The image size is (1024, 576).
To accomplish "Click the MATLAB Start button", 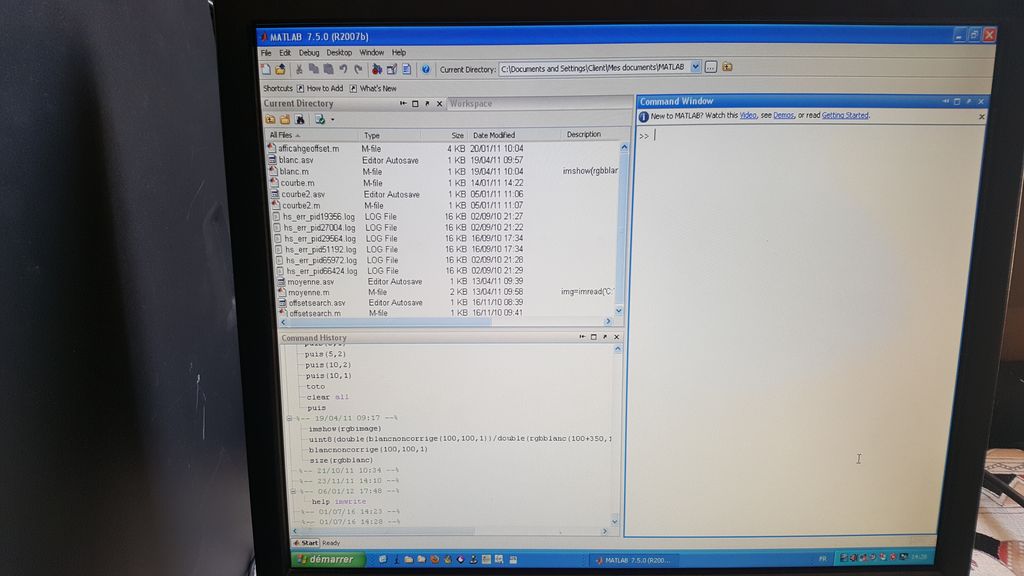I will point(305,543).
